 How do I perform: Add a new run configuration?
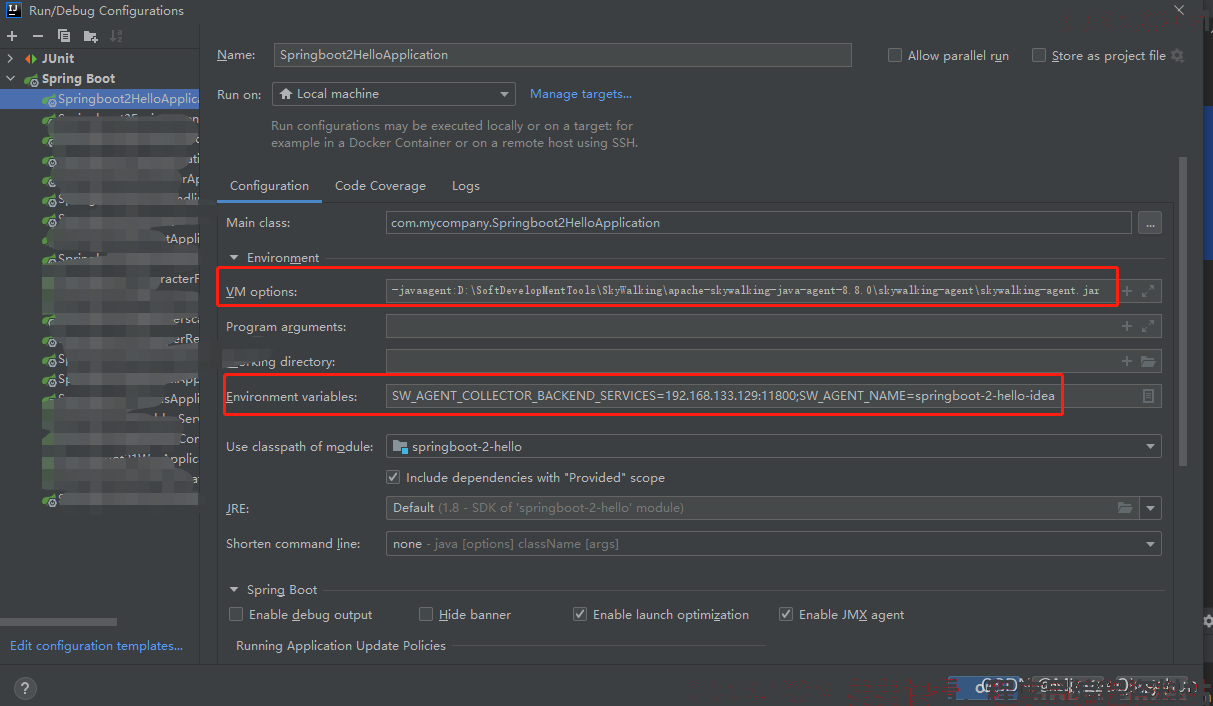point(12,36)
